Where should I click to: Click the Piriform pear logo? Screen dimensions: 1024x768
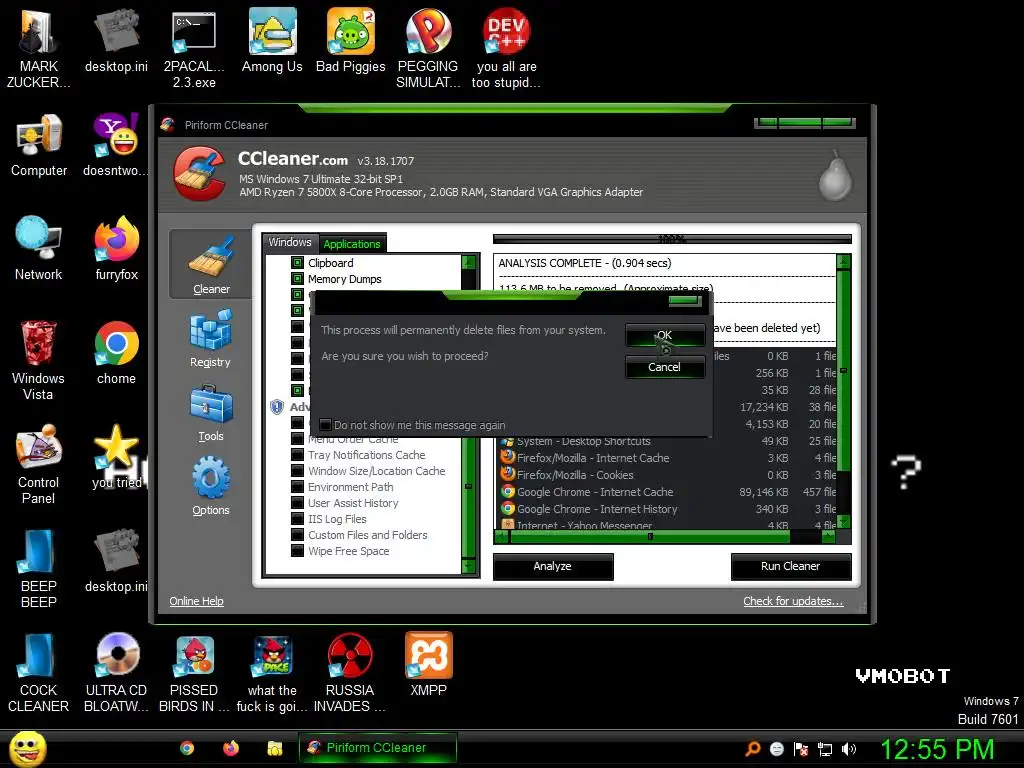pyautogui.click(x=835, y=175)
